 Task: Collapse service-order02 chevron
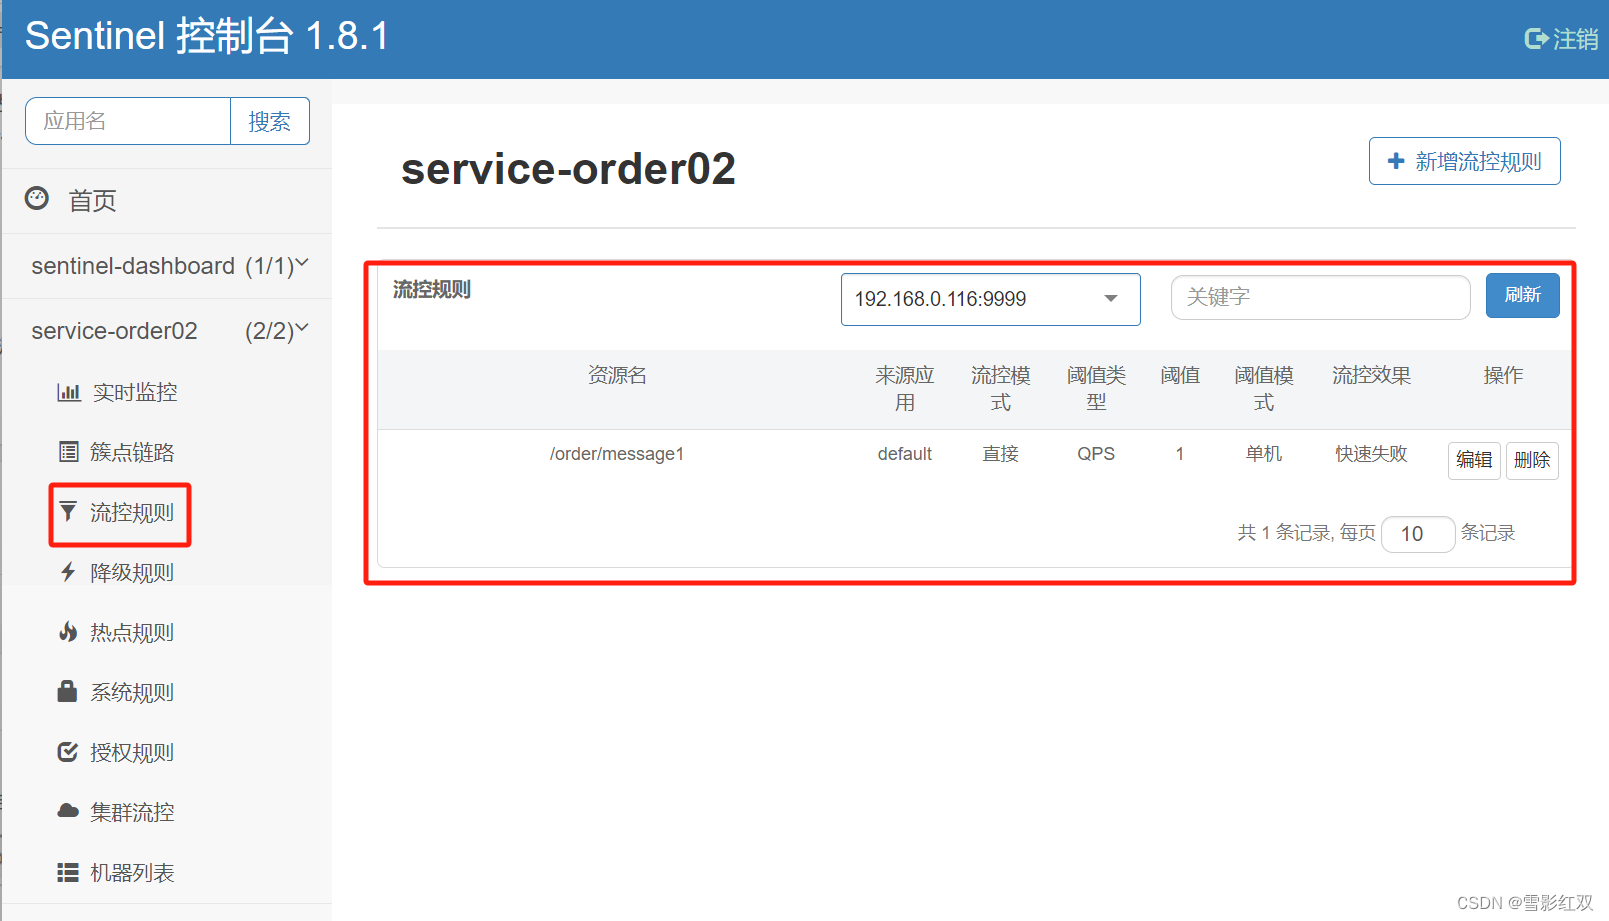pyautogui.click(x=302, y=327)
